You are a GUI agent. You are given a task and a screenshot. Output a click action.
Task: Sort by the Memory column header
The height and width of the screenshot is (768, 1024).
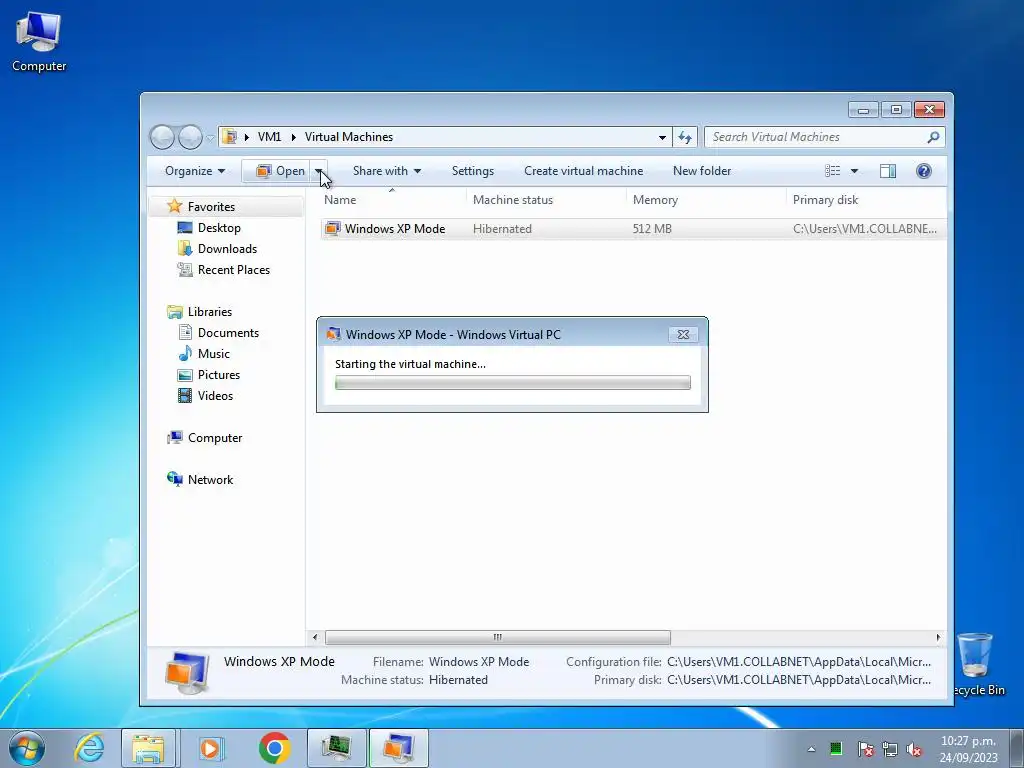(706, 200)
